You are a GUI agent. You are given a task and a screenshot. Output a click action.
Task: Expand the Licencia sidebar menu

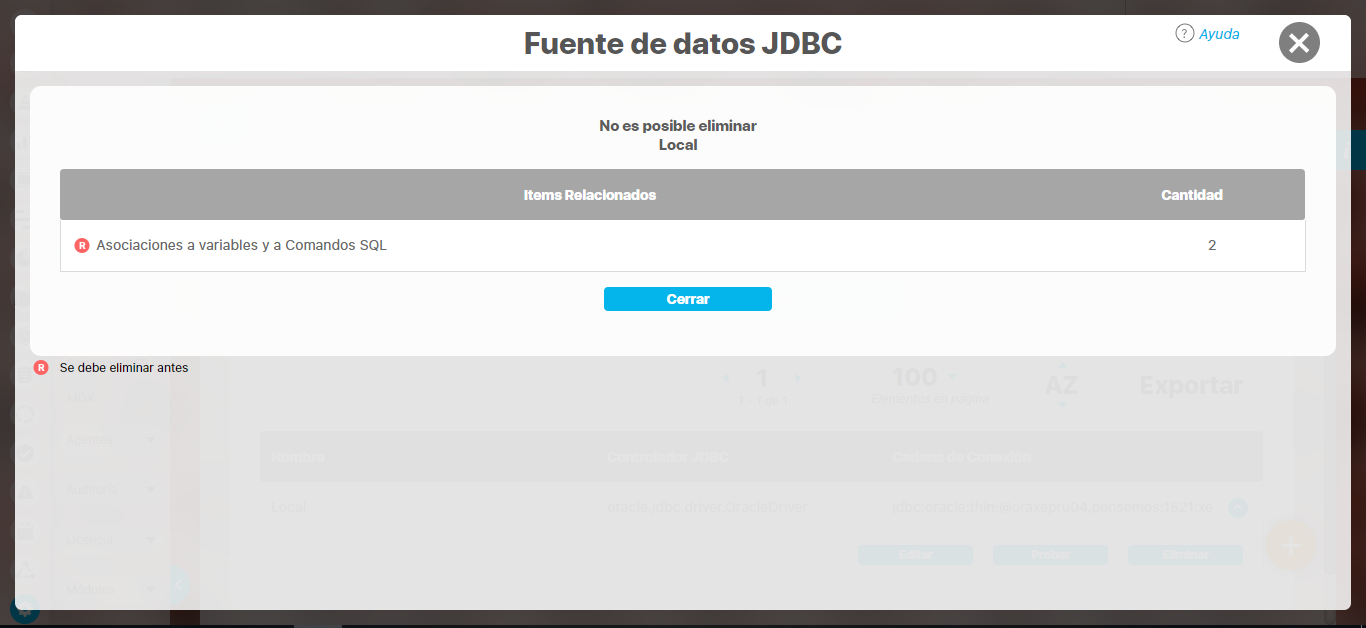[151, 540]
